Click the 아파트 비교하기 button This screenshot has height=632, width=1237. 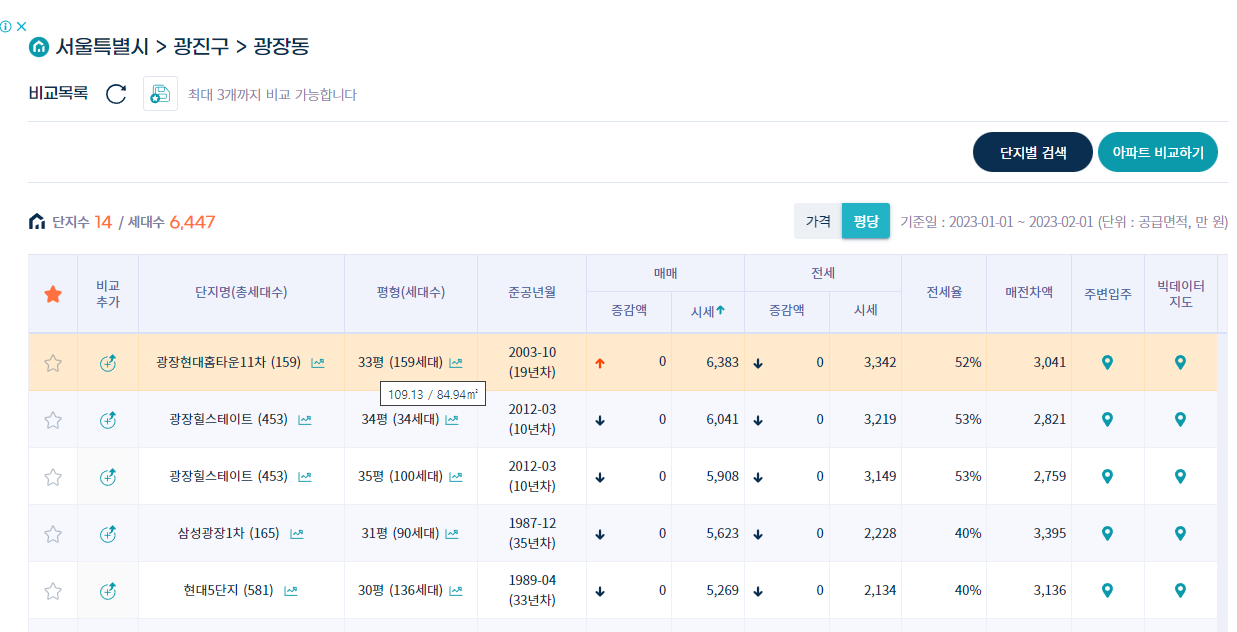(x=1157, y=151)
